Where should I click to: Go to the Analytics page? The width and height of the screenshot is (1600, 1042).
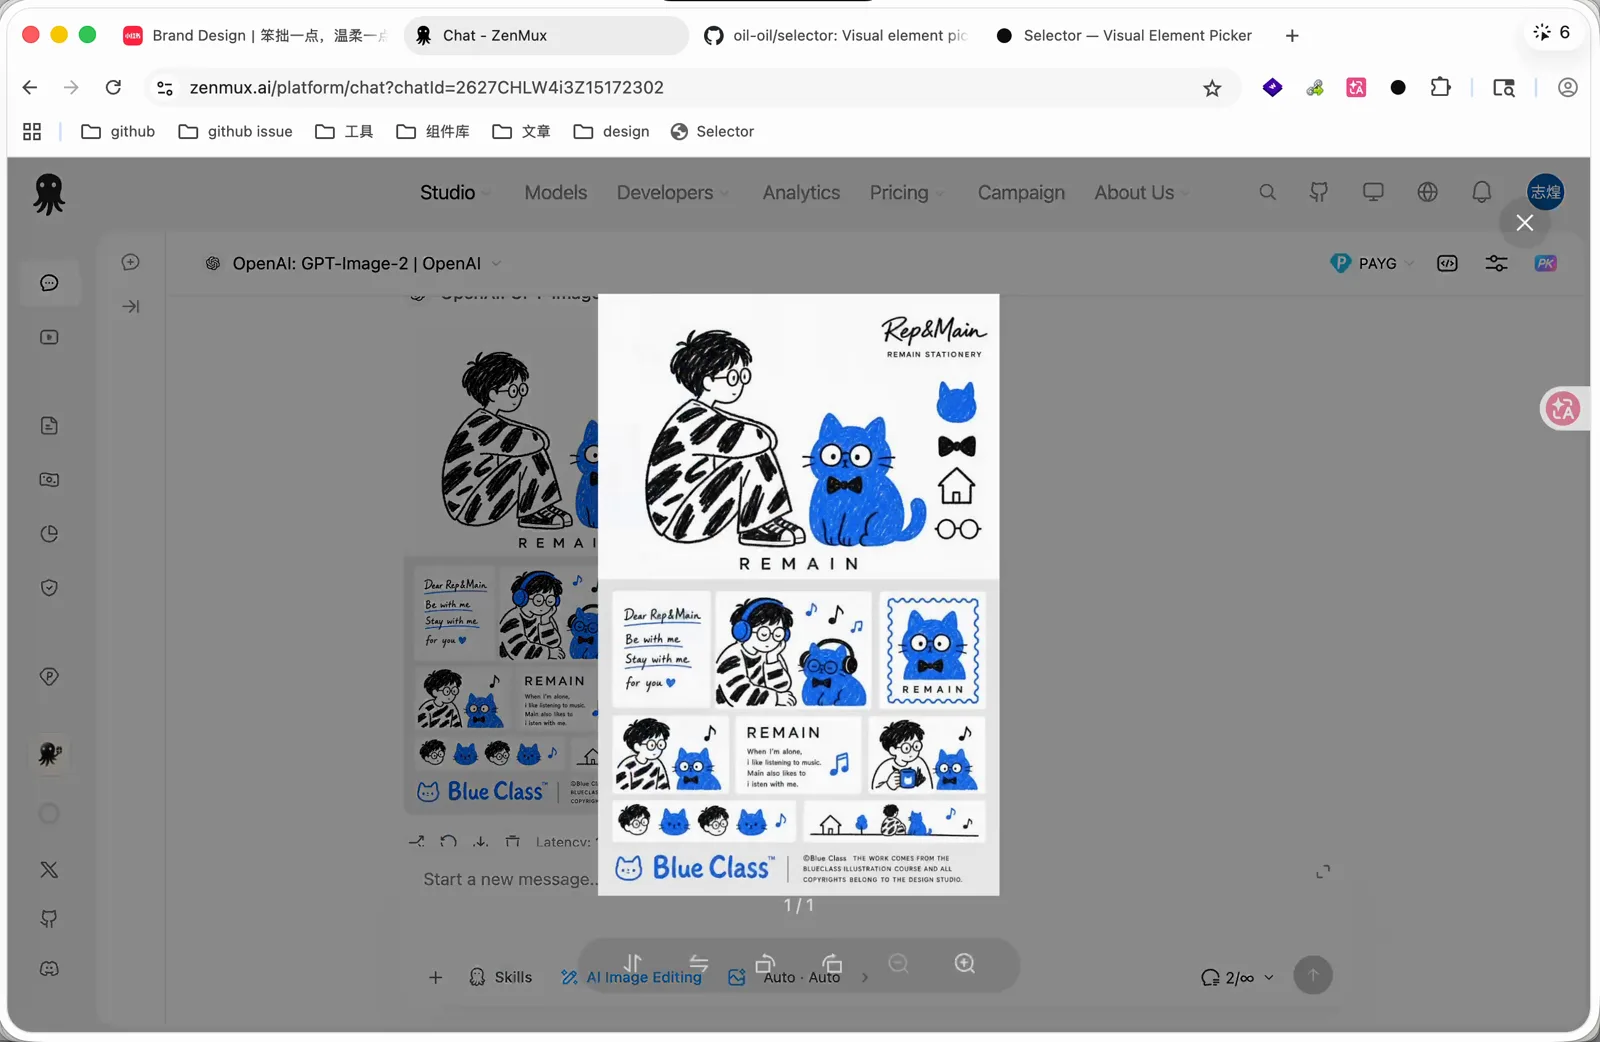pos(801,193)
